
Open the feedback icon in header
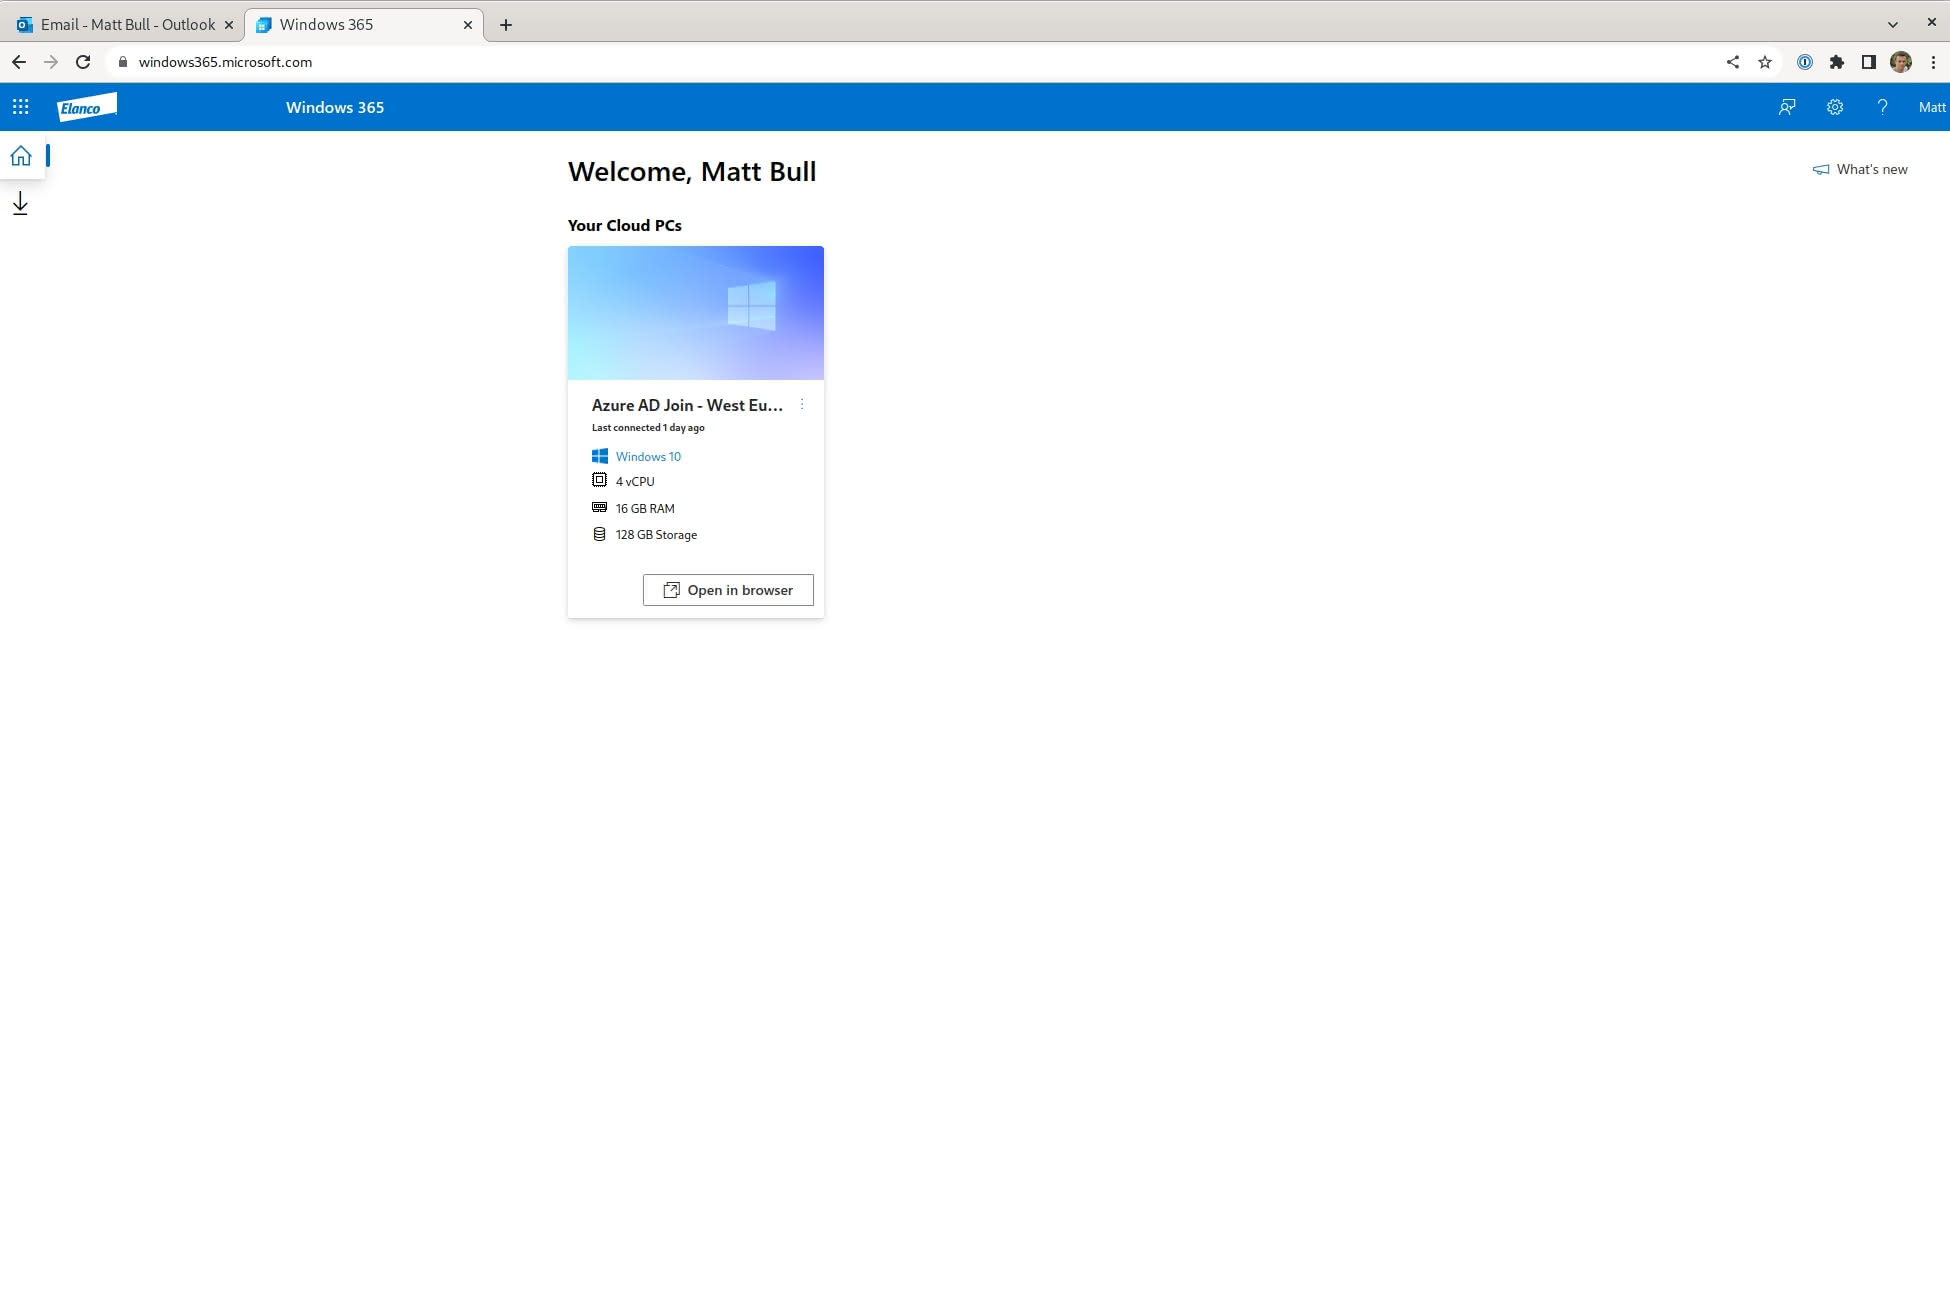point(1787,107)
